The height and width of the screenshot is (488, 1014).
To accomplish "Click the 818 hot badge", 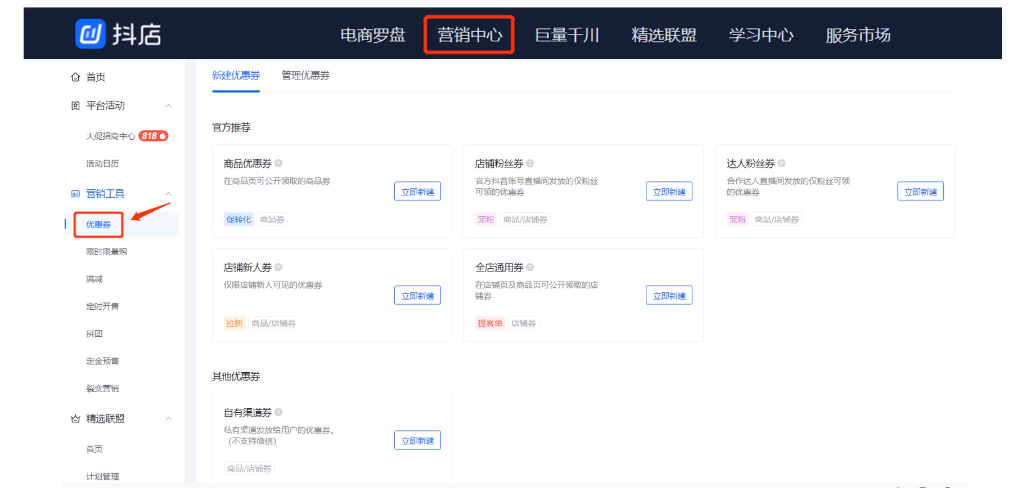I will tap(153, 136).
